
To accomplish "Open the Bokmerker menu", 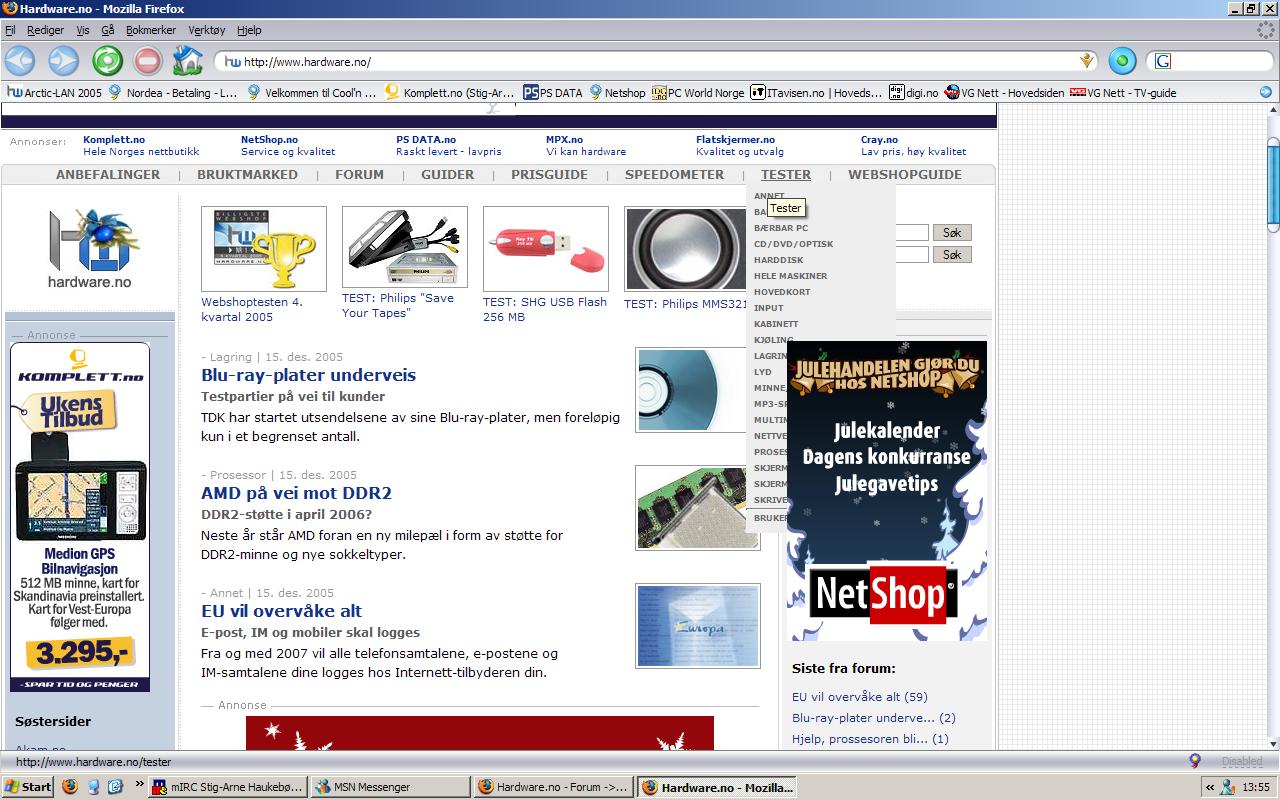I will pyautogui.click(x=151, y=31).
